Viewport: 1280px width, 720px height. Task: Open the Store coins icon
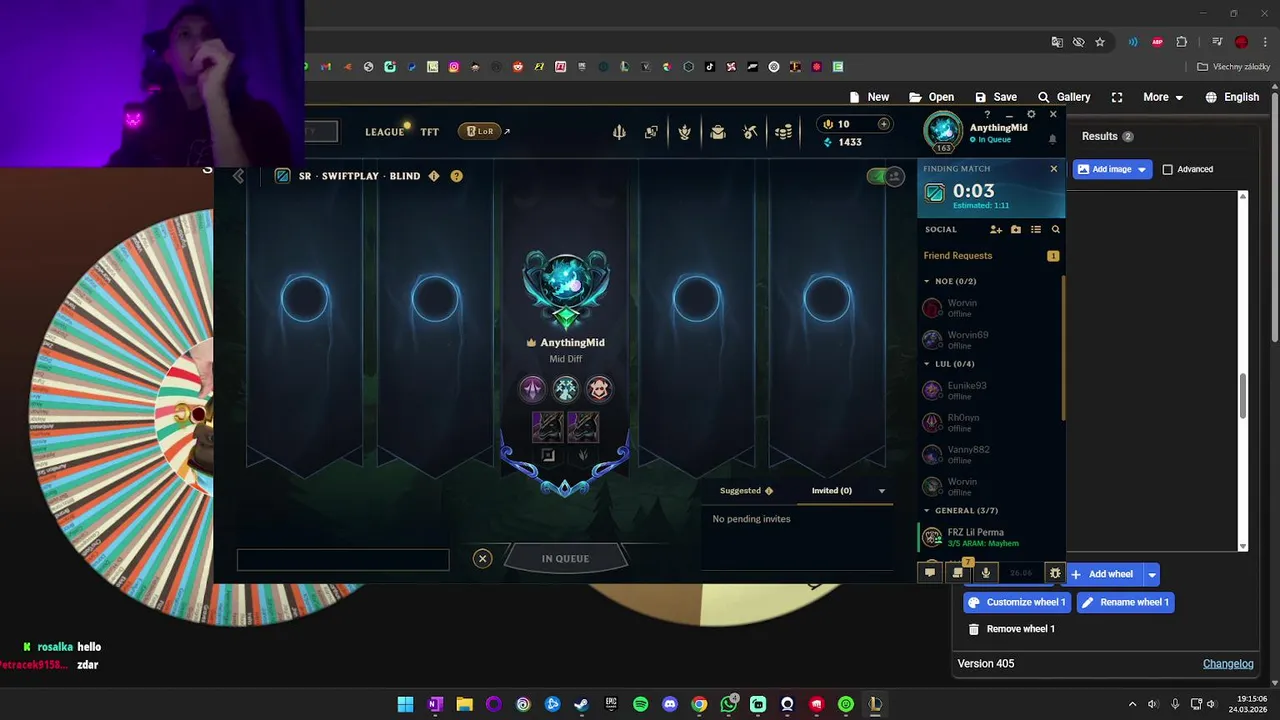[783, 132]
